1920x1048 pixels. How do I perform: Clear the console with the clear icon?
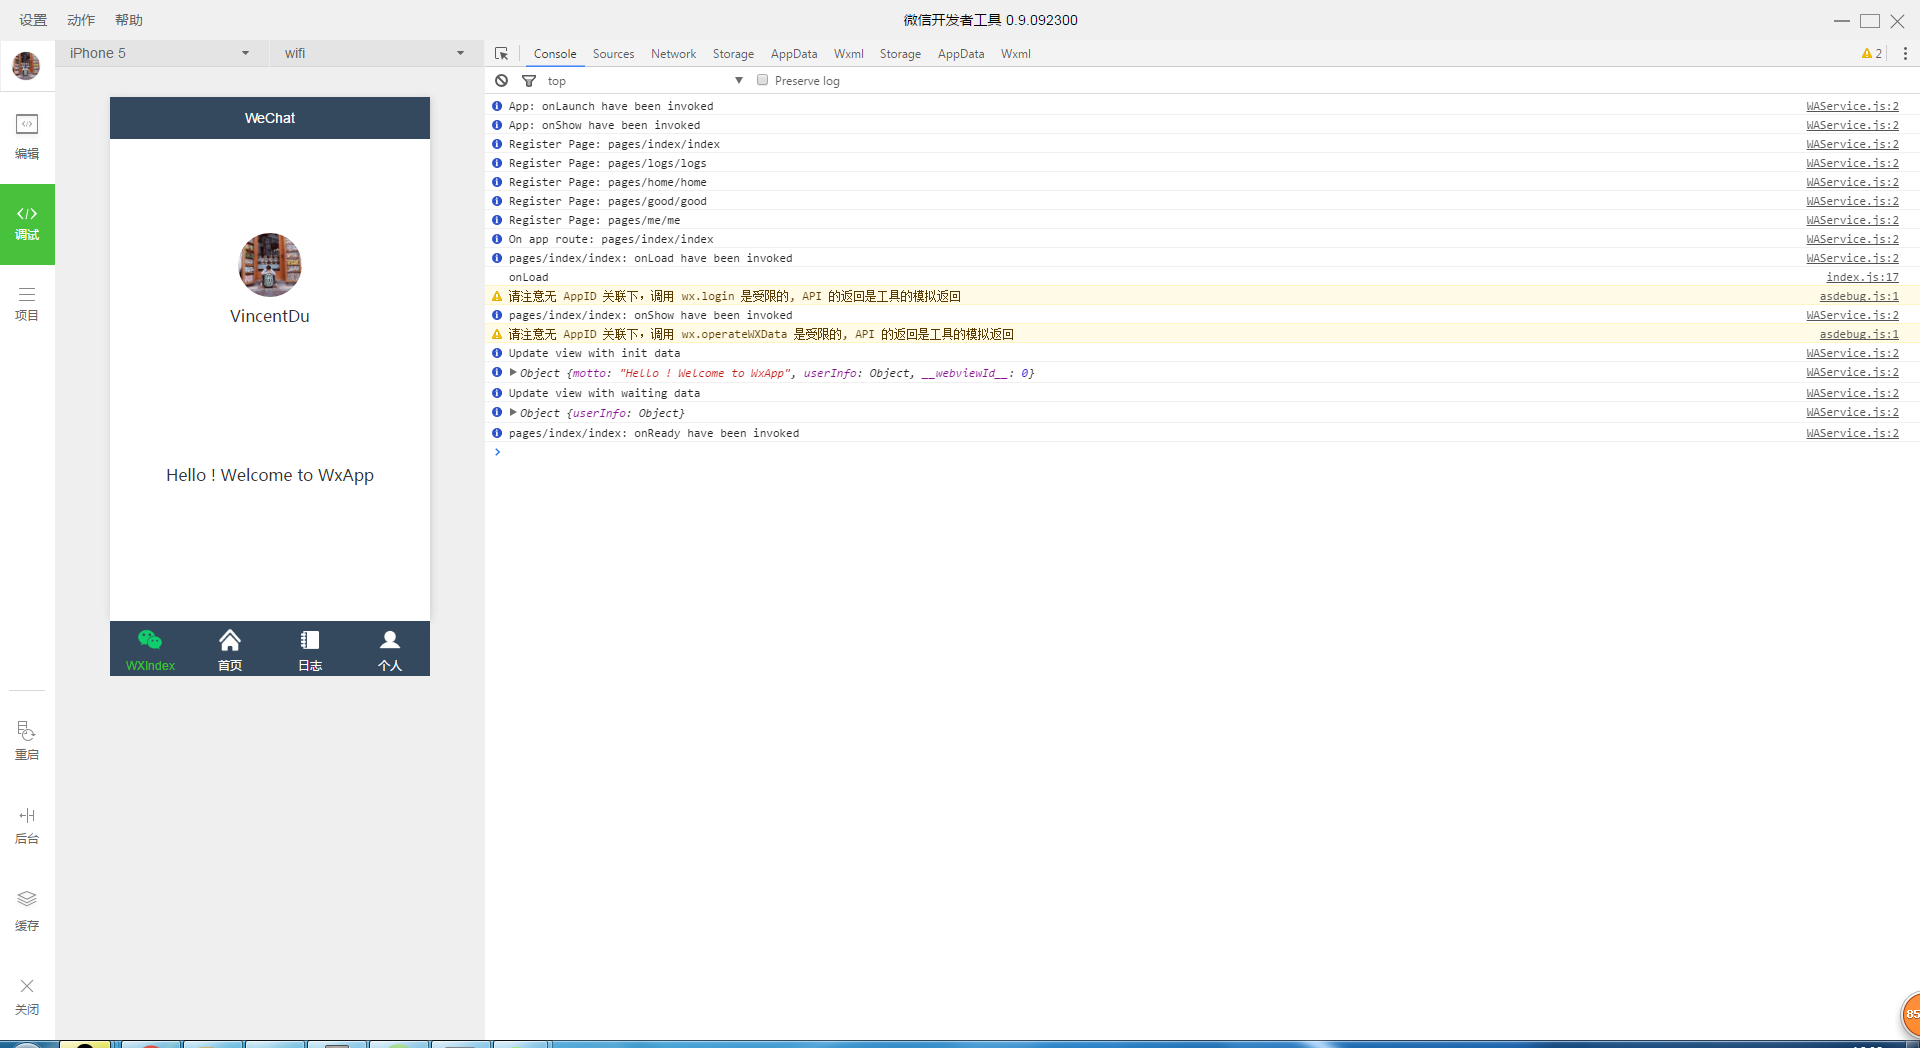pyautogui.click(x=502, y=80)
